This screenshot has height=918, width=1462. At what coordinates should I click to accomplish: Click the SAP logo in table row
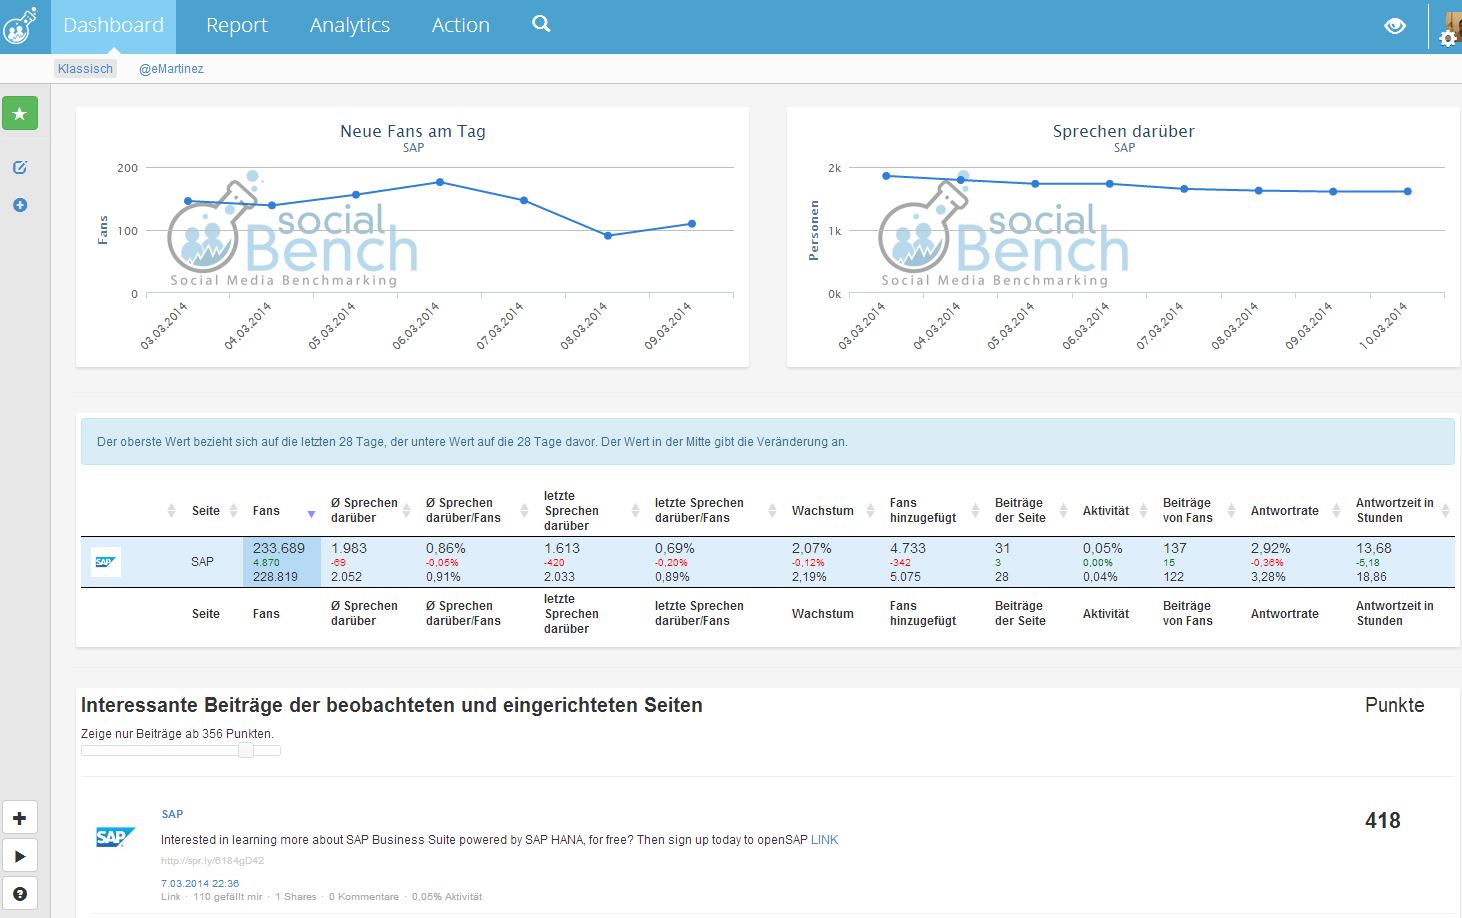click(x=105, y=562)
